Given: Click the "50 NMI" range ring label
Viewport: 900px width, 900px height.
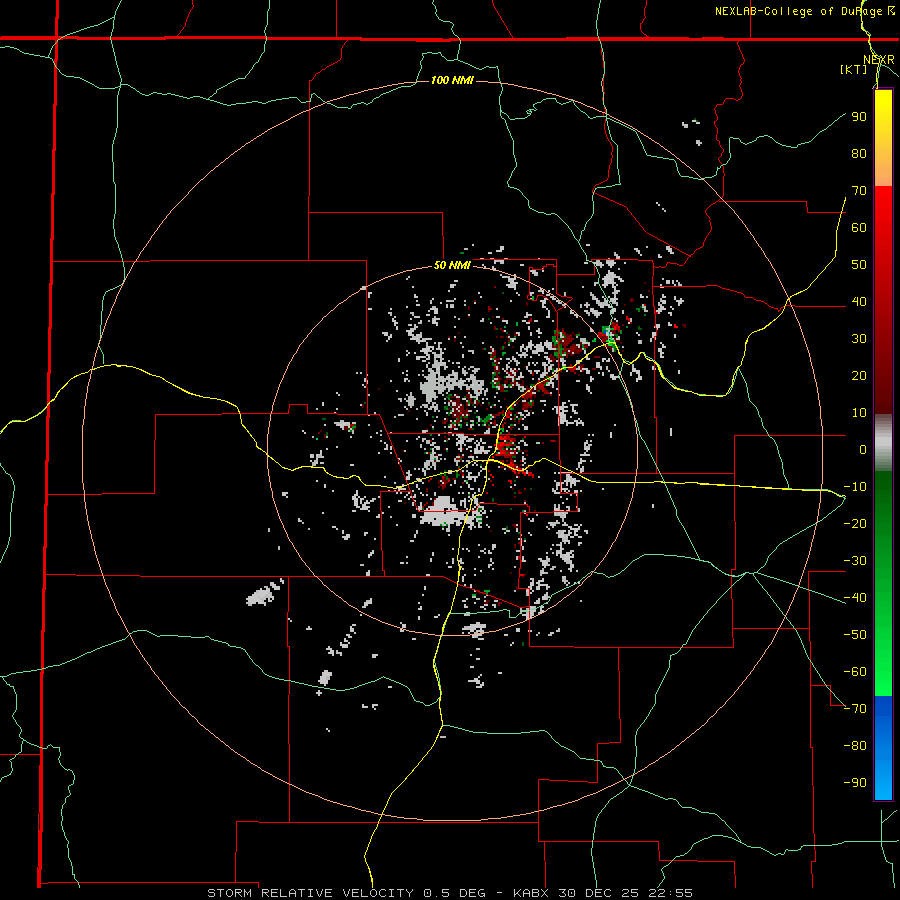Looking at the screenshot, I should [452, 265].
